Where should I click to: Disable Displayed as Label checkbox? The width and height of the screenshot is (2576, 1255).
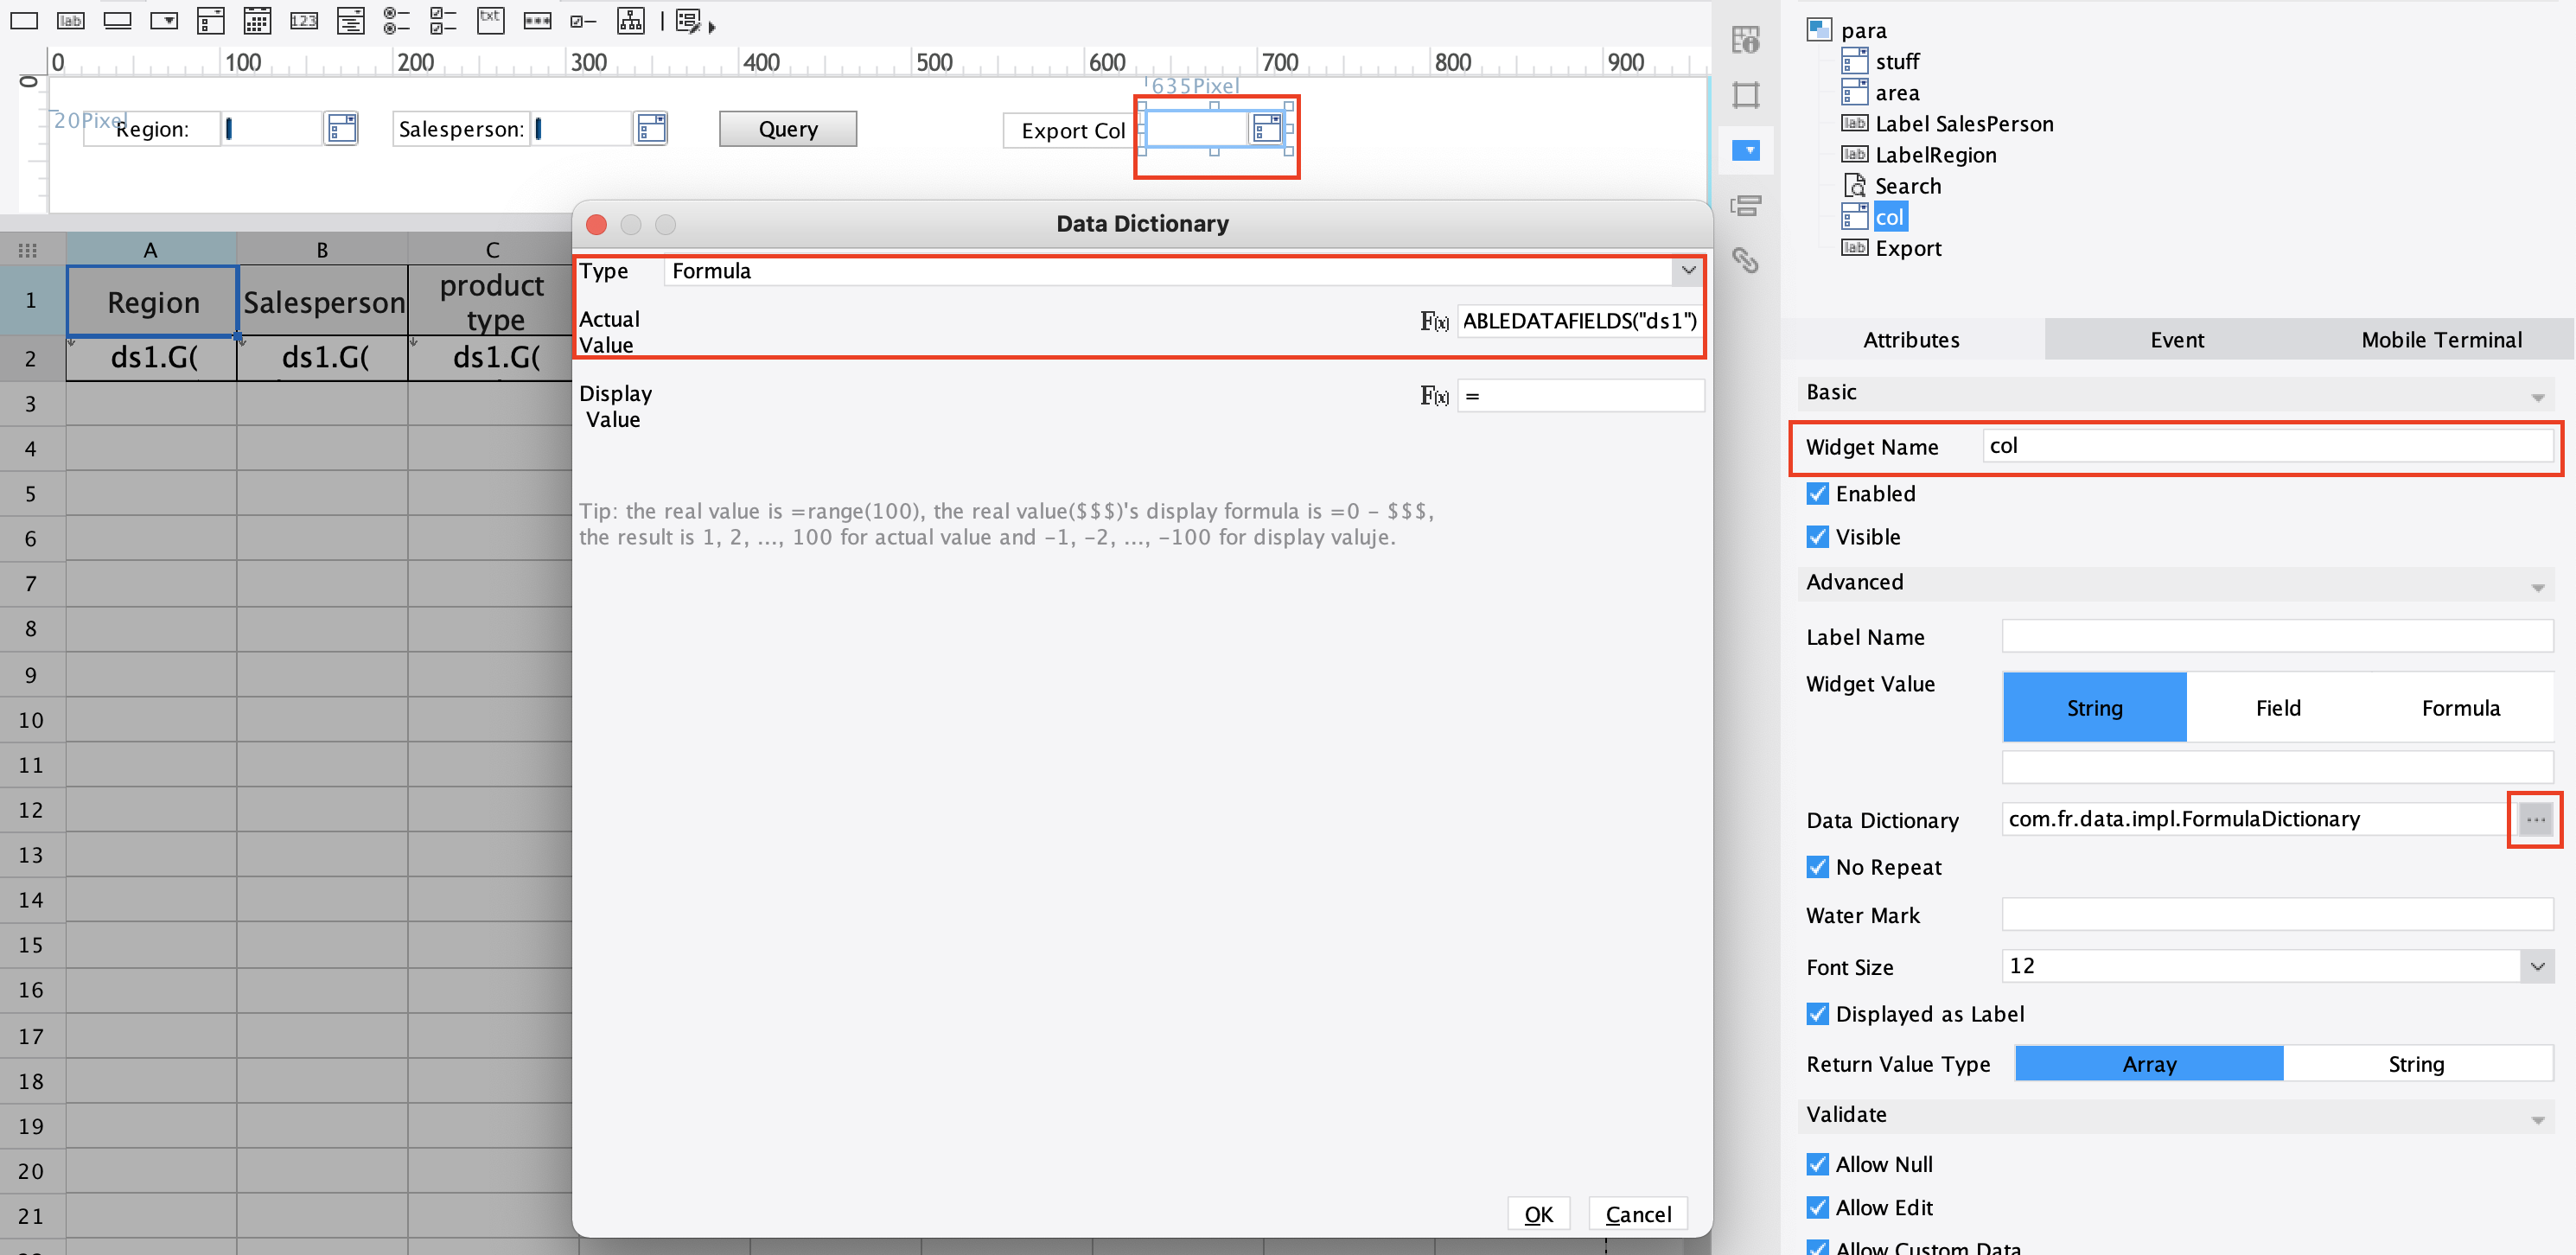click(1817, 1014)
